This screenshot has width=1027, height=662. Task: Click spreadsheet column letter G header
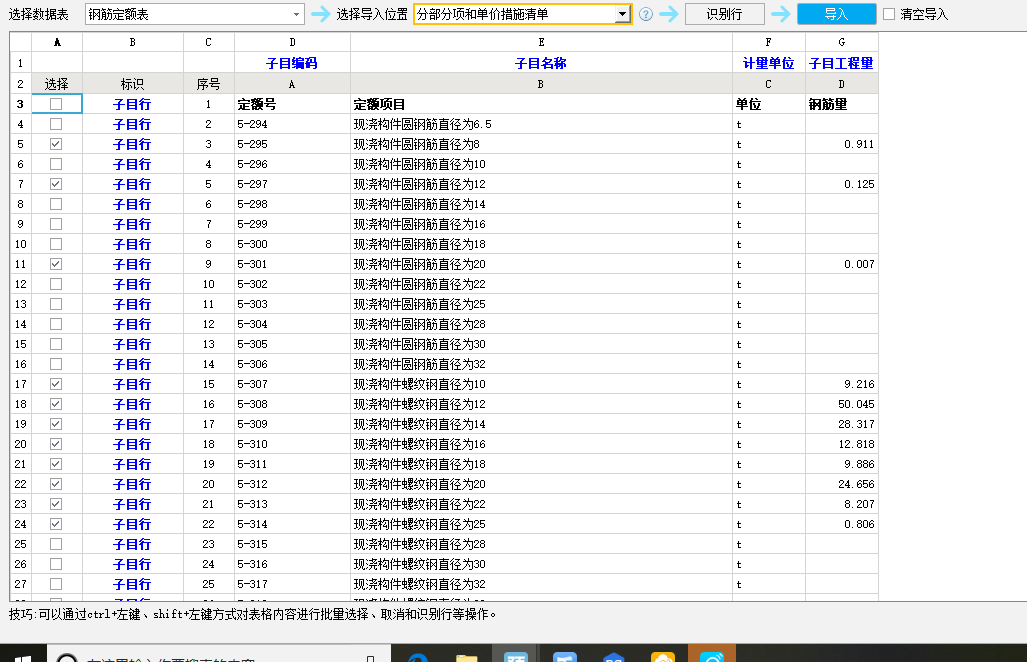(841, 42)
